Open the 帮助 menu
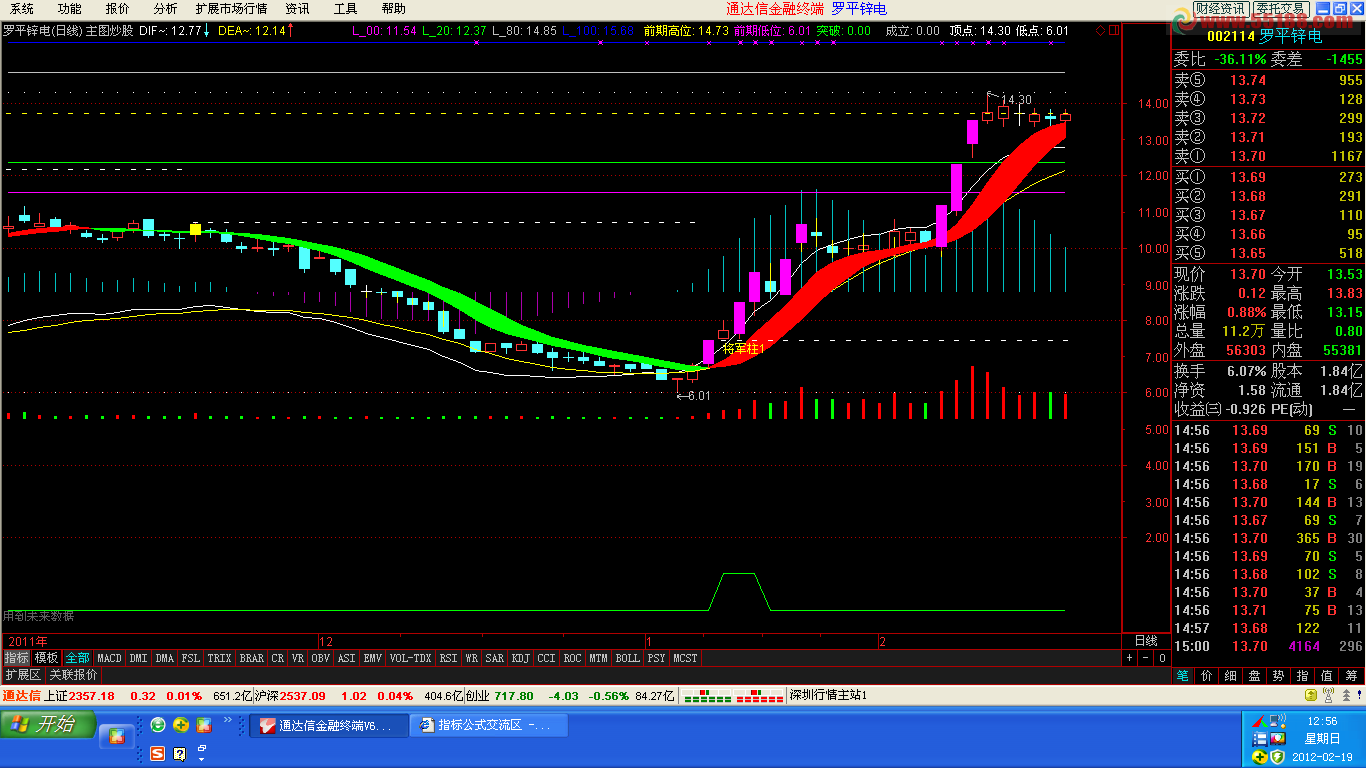 pos(393,9)
